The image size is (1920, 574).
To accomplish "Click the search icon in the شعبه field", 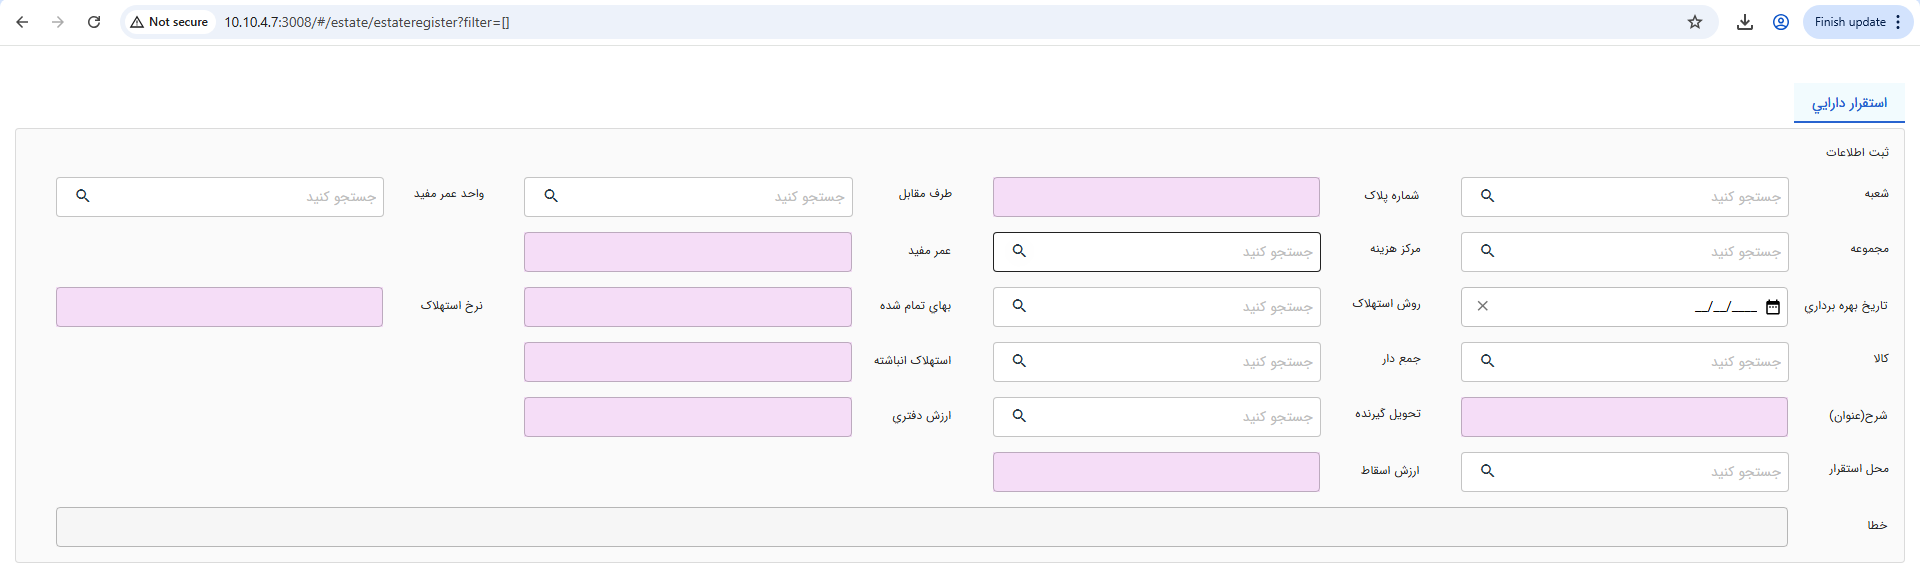I will click(1487, 196).
